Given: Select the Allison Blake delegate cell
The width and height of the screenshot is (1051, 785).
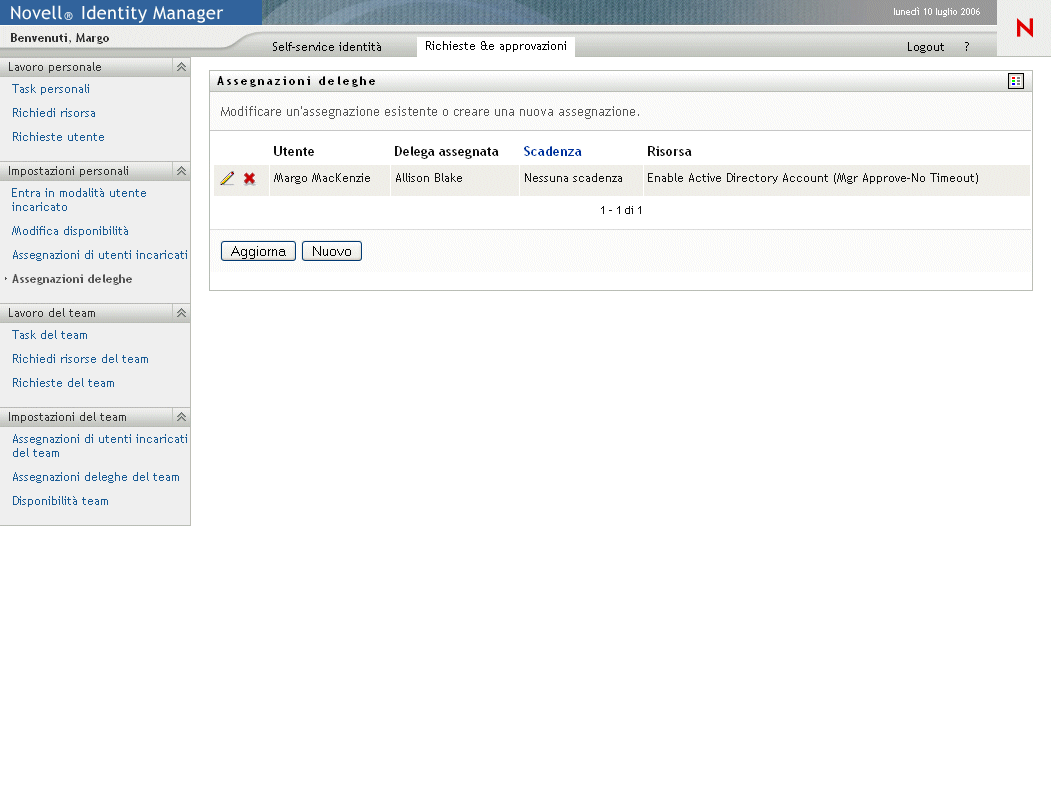Looking at the screenshot, I should [429, 179].
